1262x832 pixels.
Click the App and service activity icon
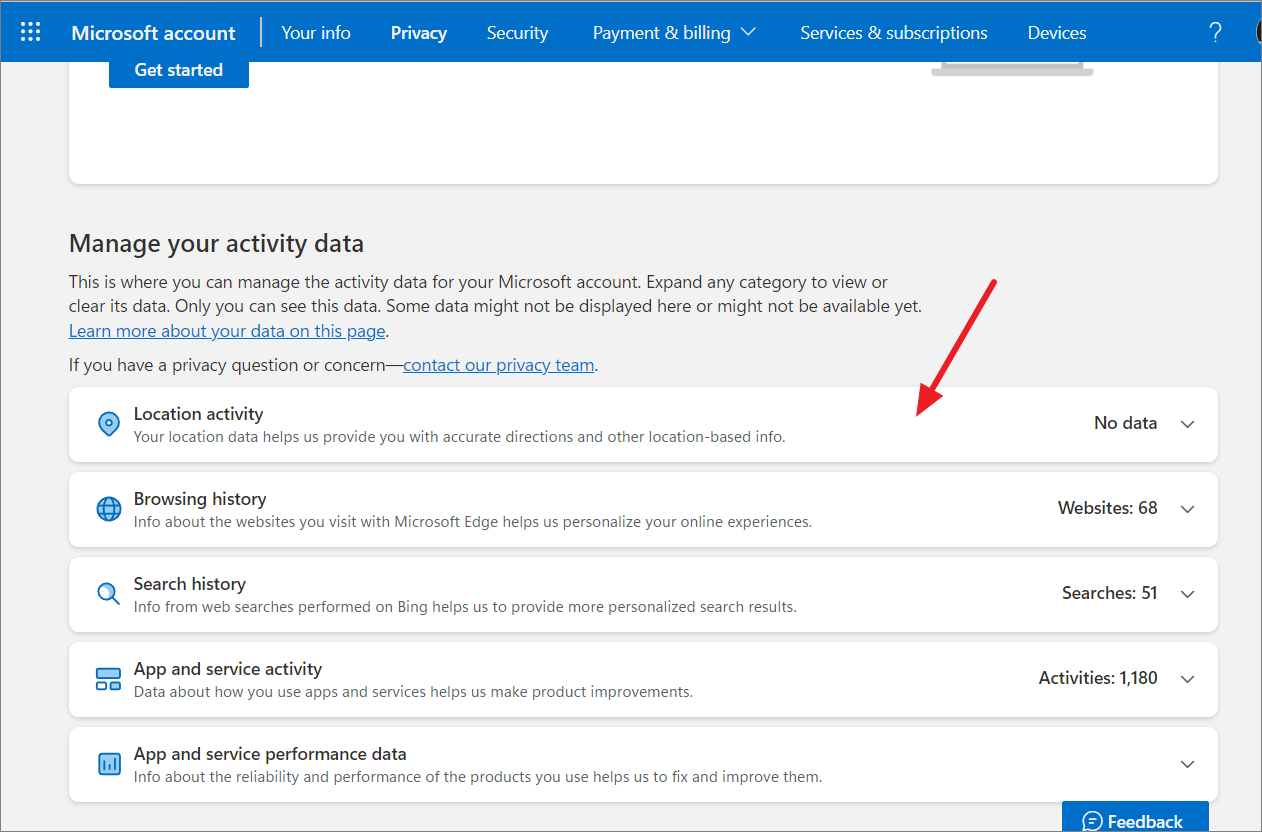click(x=108, y=679)
